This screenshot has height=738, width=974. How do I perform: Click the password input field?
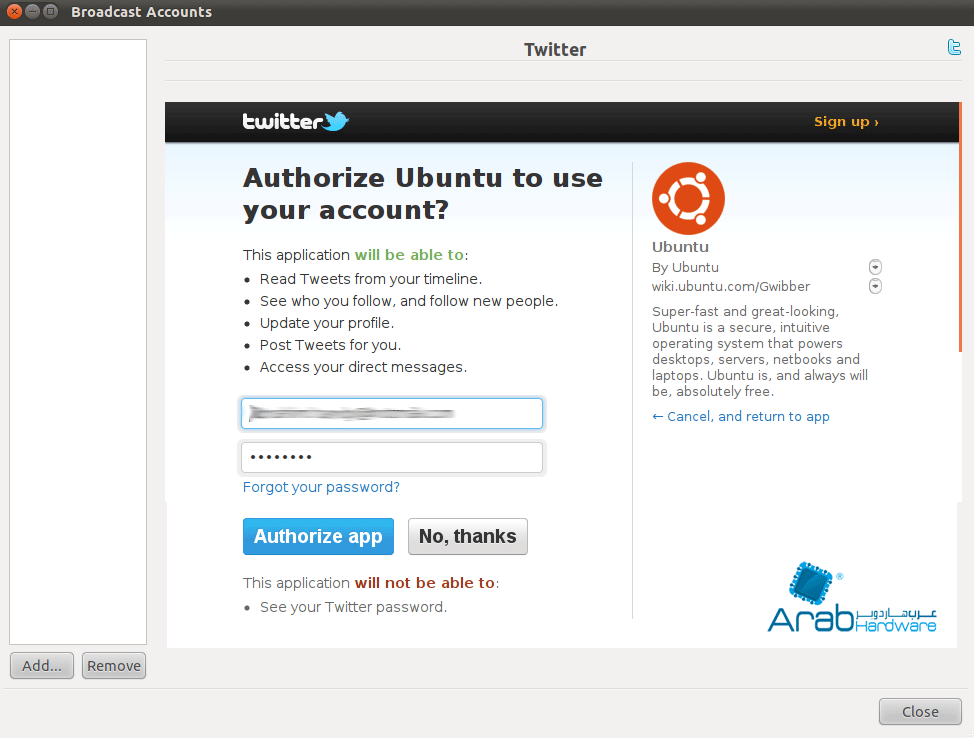tap(392, 458)
